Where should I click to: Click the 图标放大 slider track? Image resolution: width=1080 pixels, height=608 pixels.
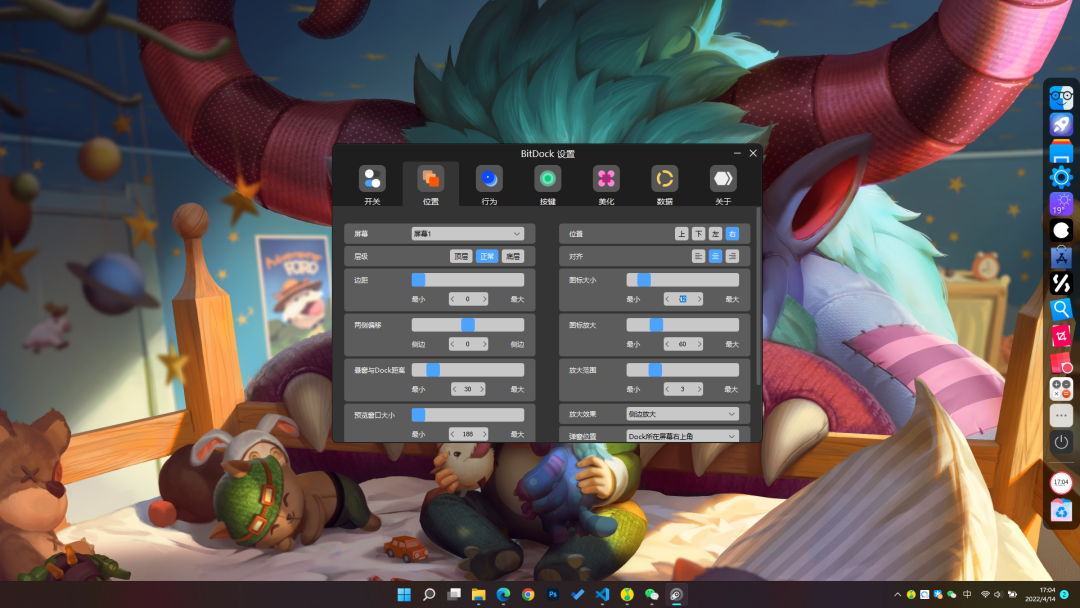click(682, 325)
